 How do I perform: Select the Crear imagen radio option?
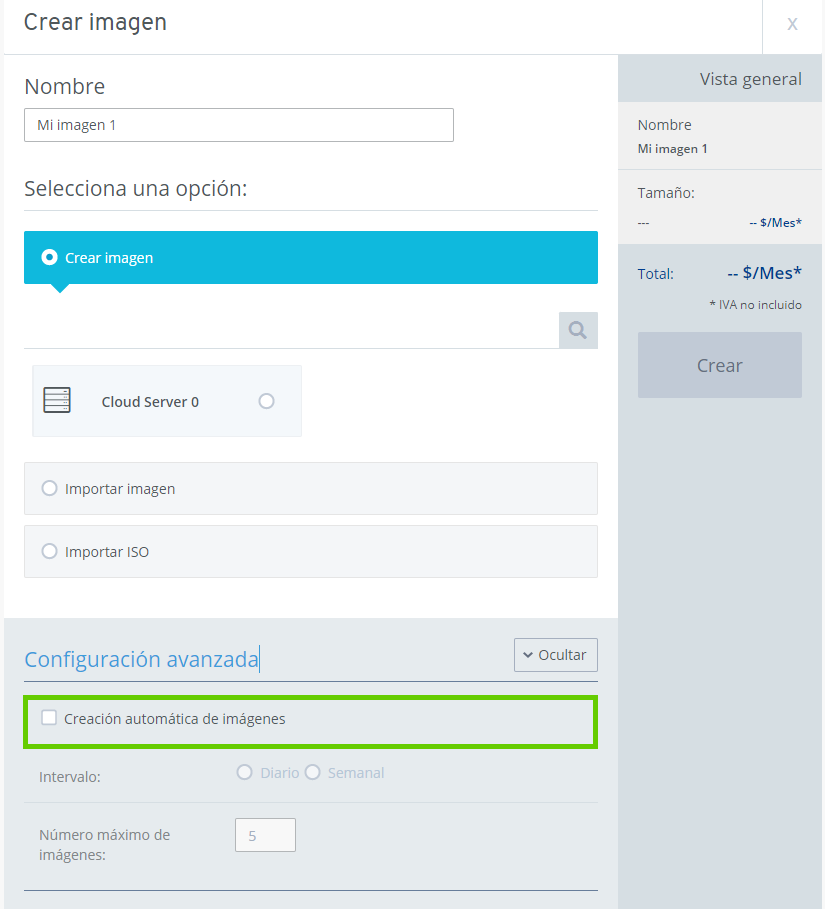click(x=49, y=257)
